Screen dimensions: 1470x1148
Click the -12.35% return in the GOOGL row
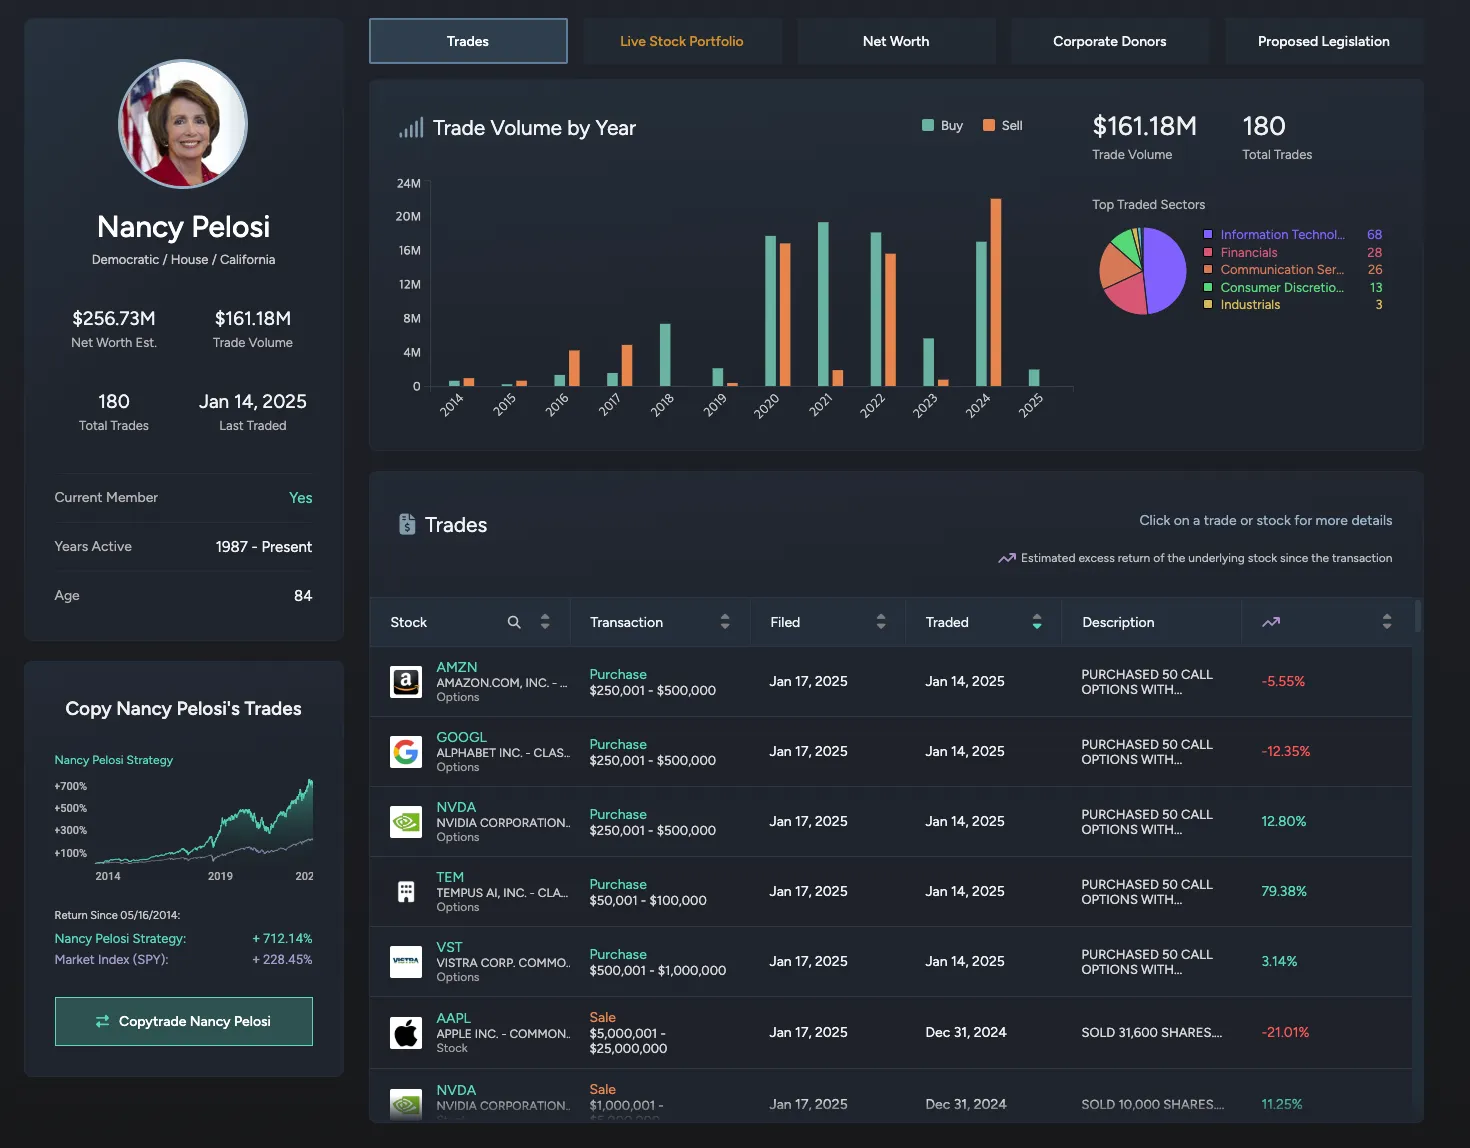coord(1286,751)
